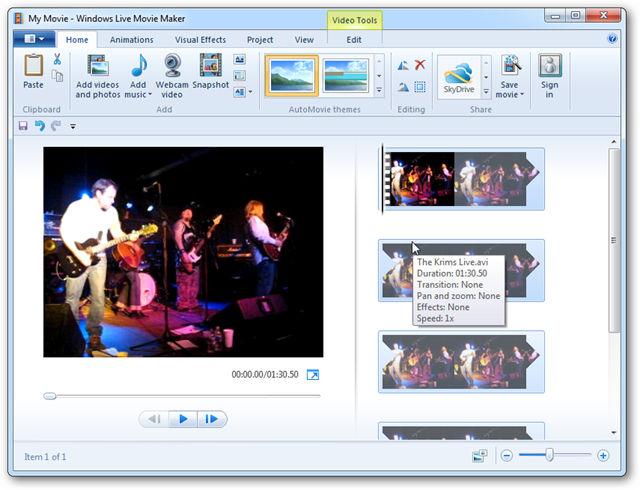Click the time zoom slider handle
Image resolution: width=640 pixels, height=490 pixels.
pyautogui.click(x=548, y=455)
